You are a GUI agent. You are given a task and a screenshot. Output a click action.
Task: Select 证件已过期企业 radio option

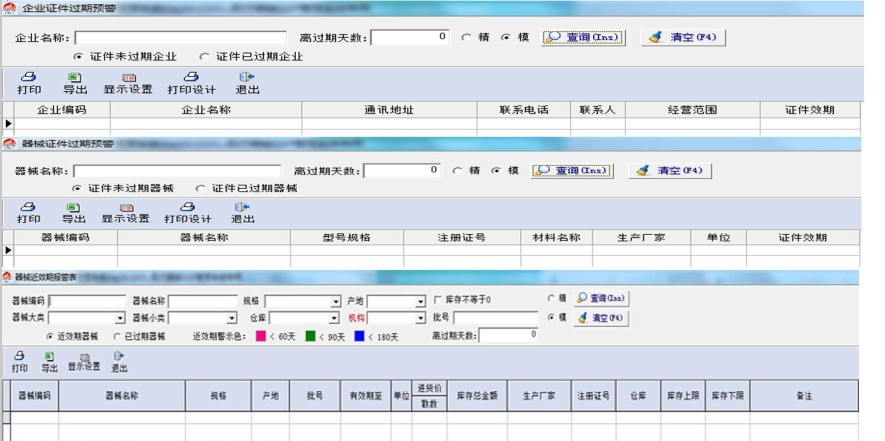(x=204, y=57)
